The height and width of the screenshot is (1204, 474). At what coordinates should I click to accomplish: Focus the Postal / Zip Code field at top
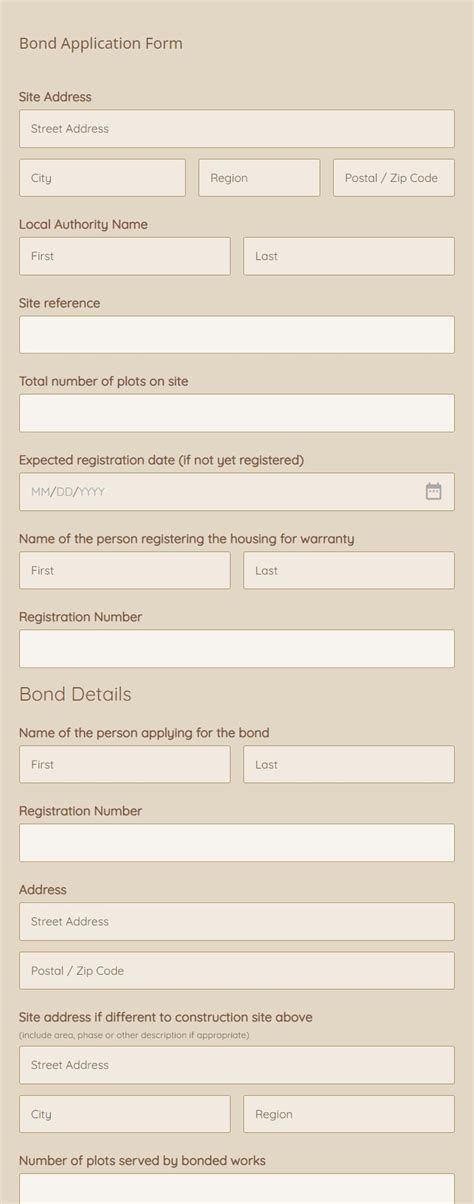point(394,178)
